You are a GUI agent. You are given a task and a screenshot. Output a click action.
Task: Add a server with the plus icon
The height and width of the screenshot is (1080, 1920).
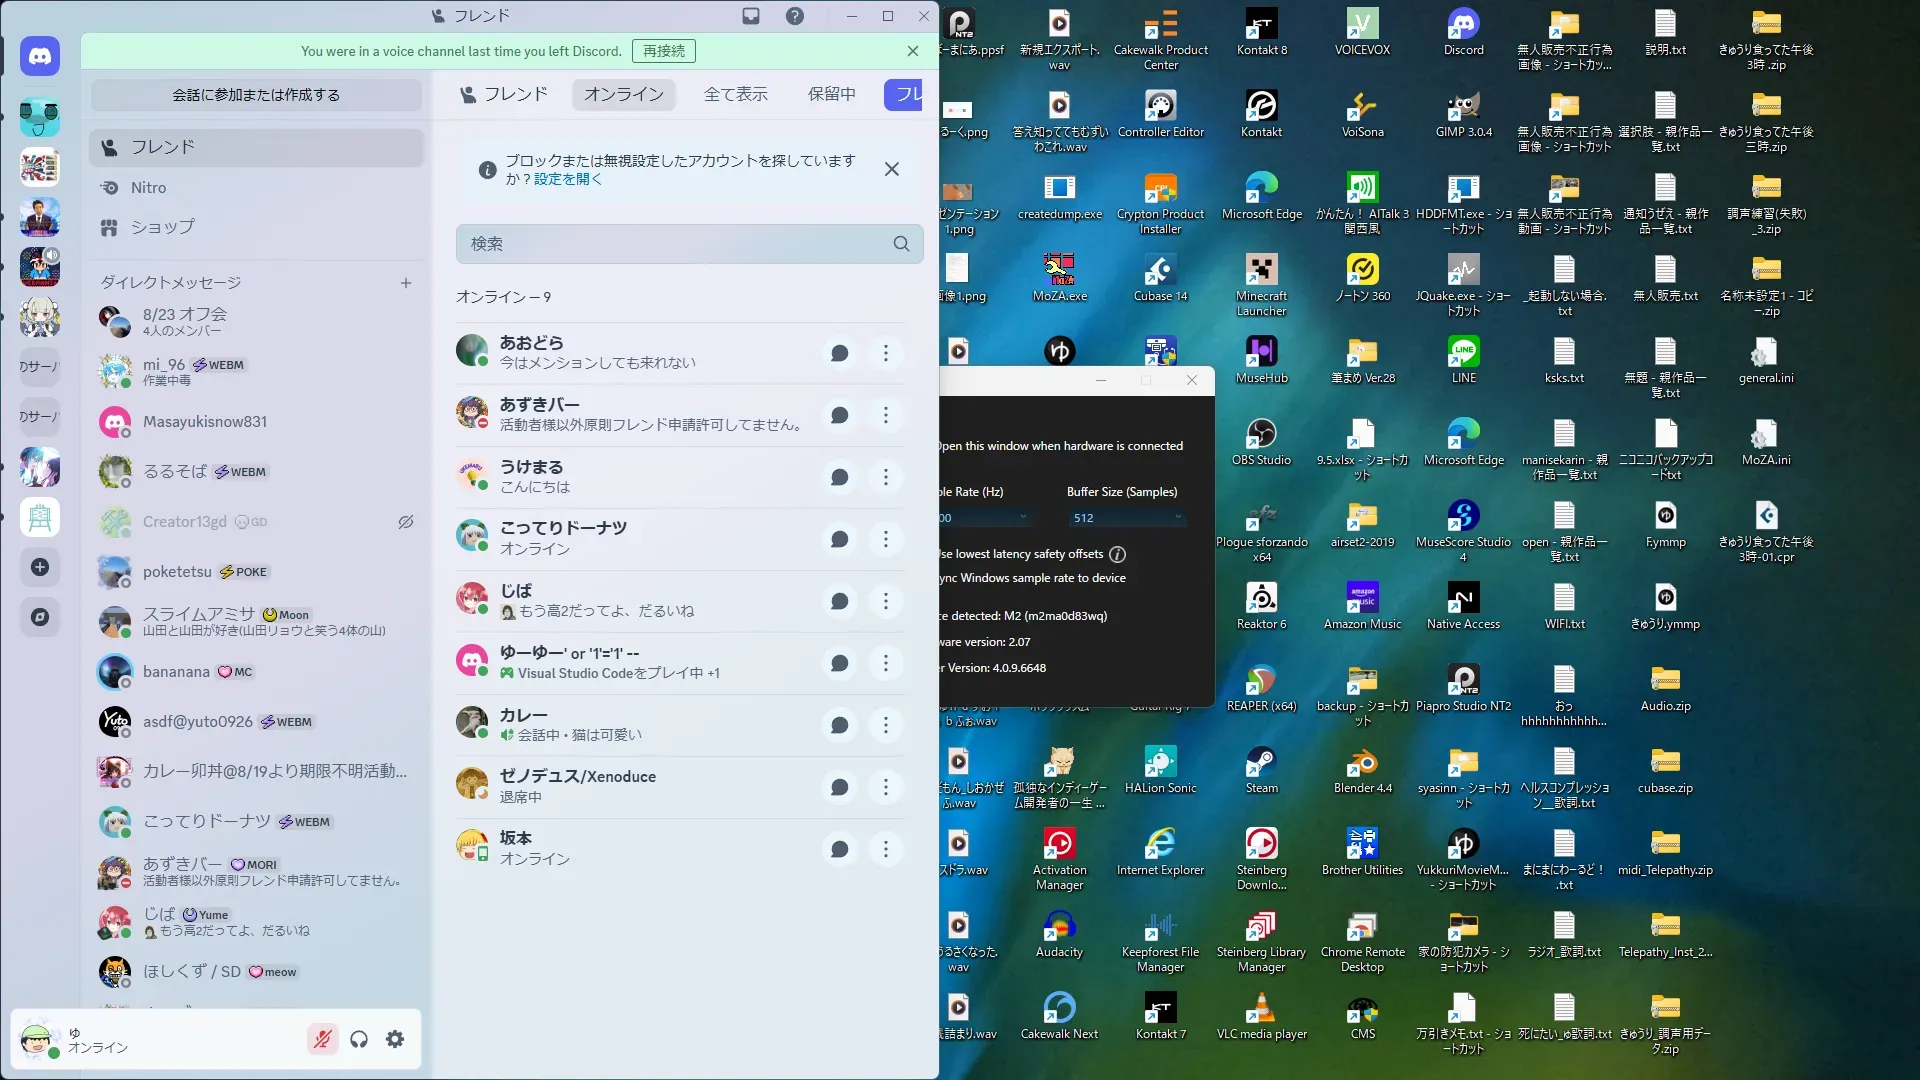coord(40,567)
